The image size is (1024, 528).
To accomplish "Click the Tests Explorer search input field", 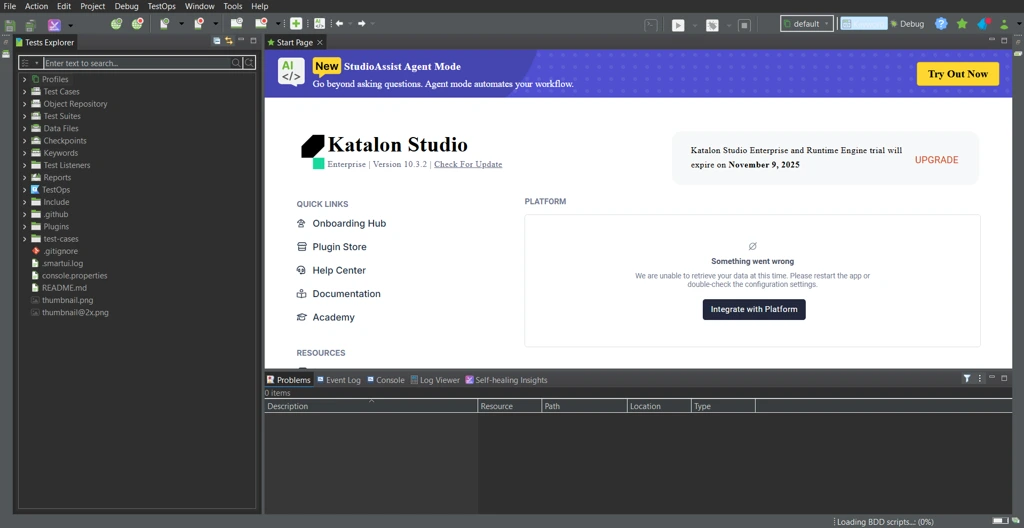I will point(136,63).
